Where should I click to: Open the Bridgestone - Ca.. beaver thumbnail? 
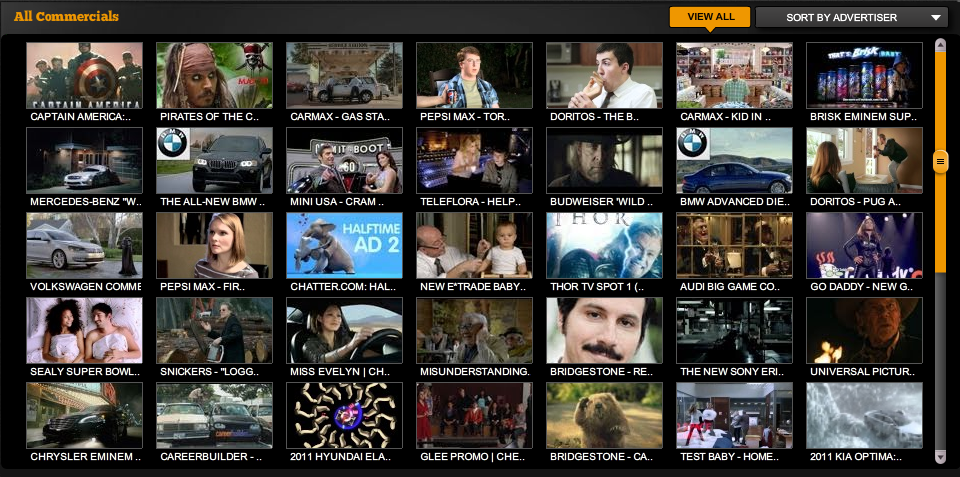point(604,416)
